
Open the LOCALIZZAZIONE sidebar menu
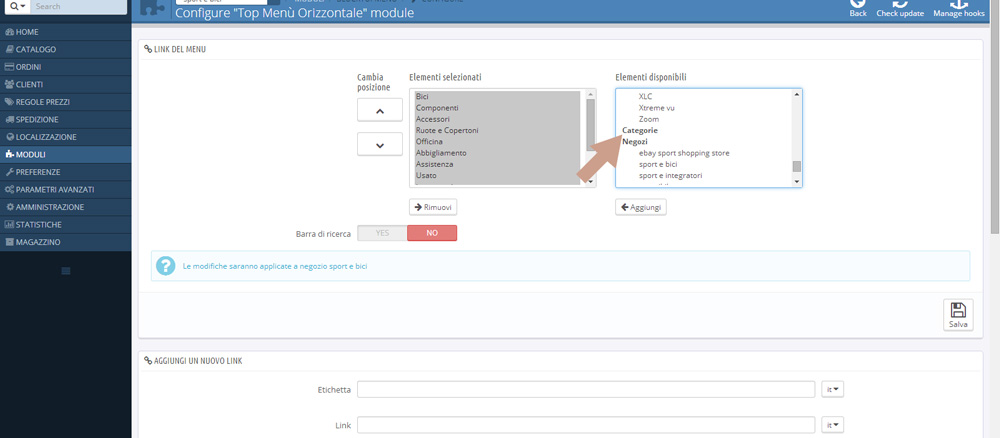(x=66, y=136)
